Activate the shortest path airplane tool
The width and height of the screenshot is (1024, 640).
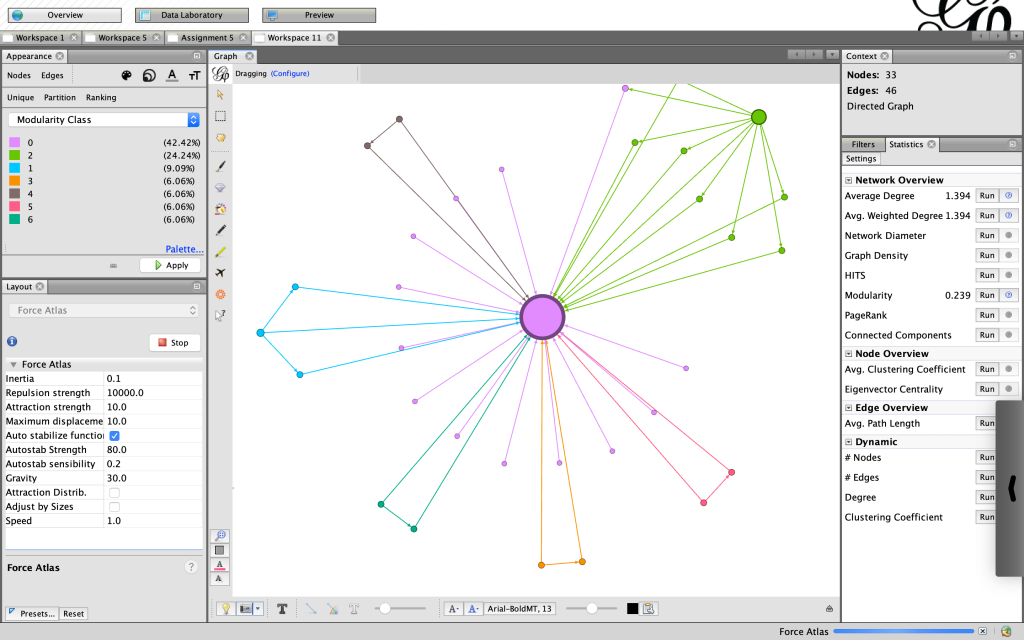coord(220,272)
